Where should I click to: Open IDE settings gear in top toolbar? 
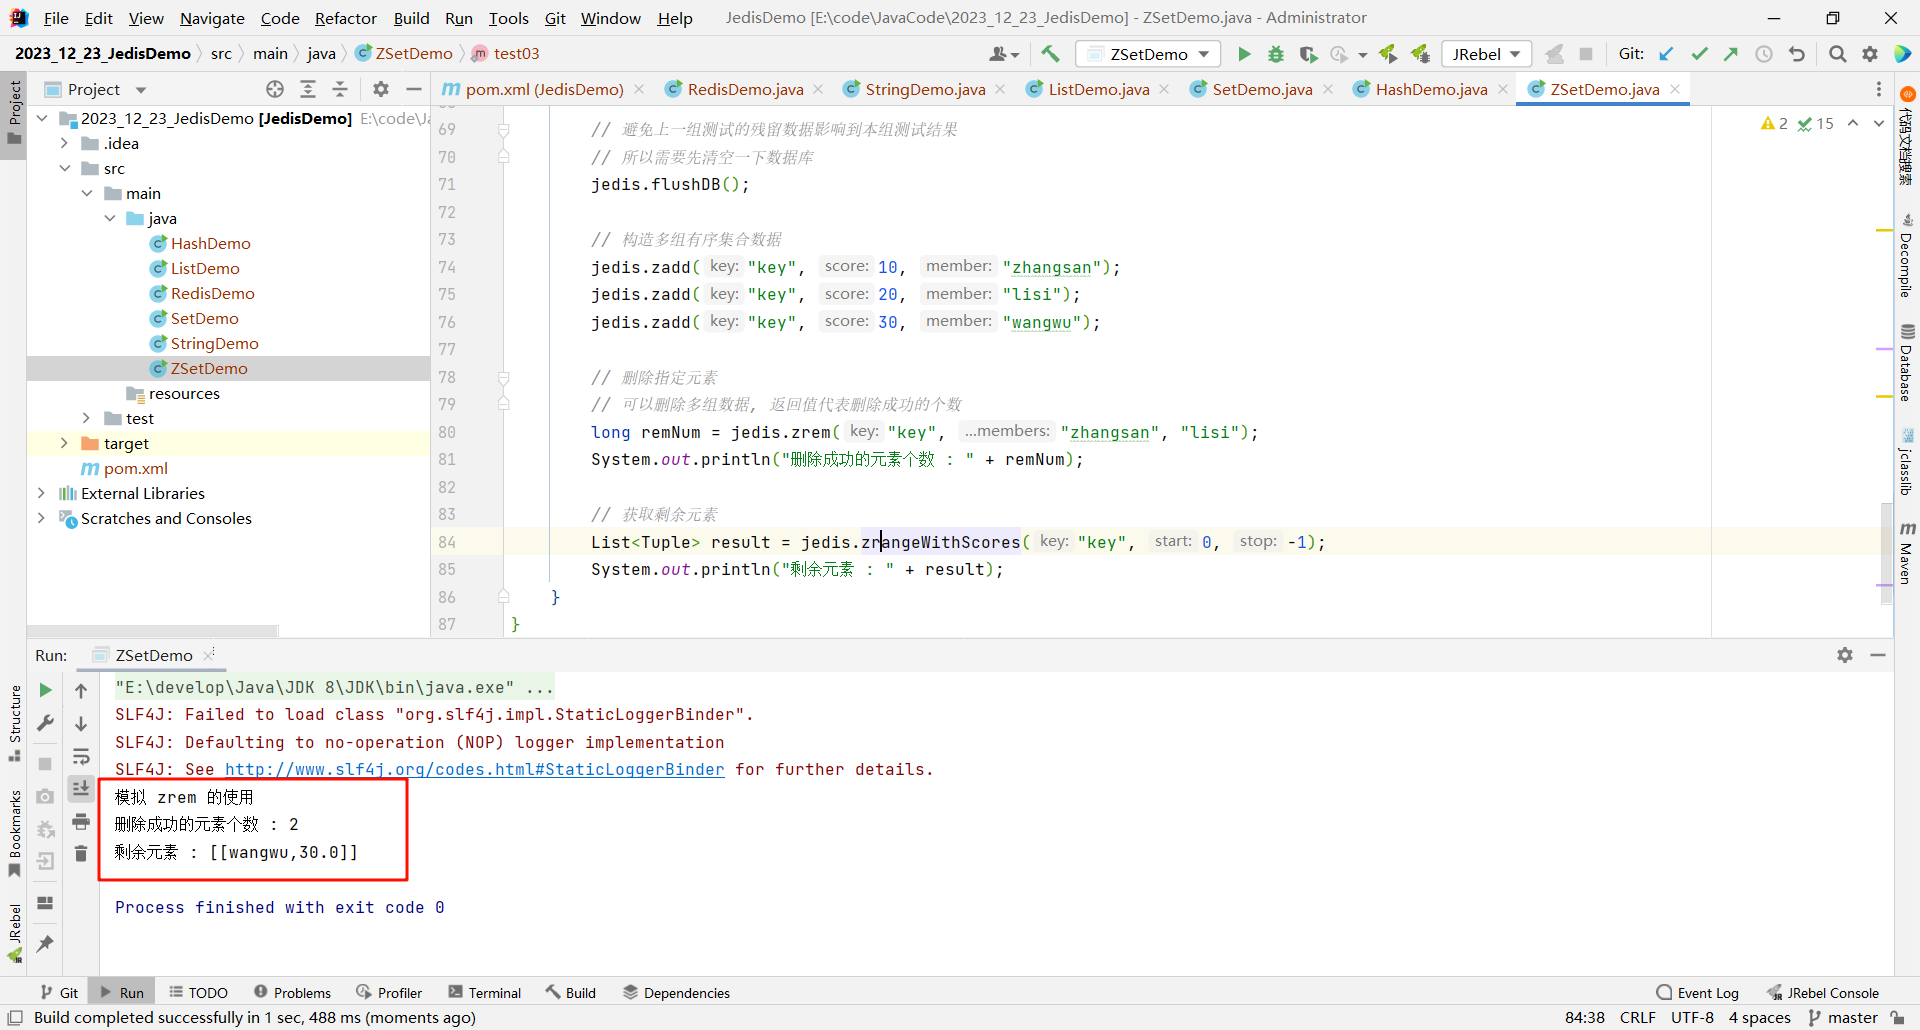1870,54
